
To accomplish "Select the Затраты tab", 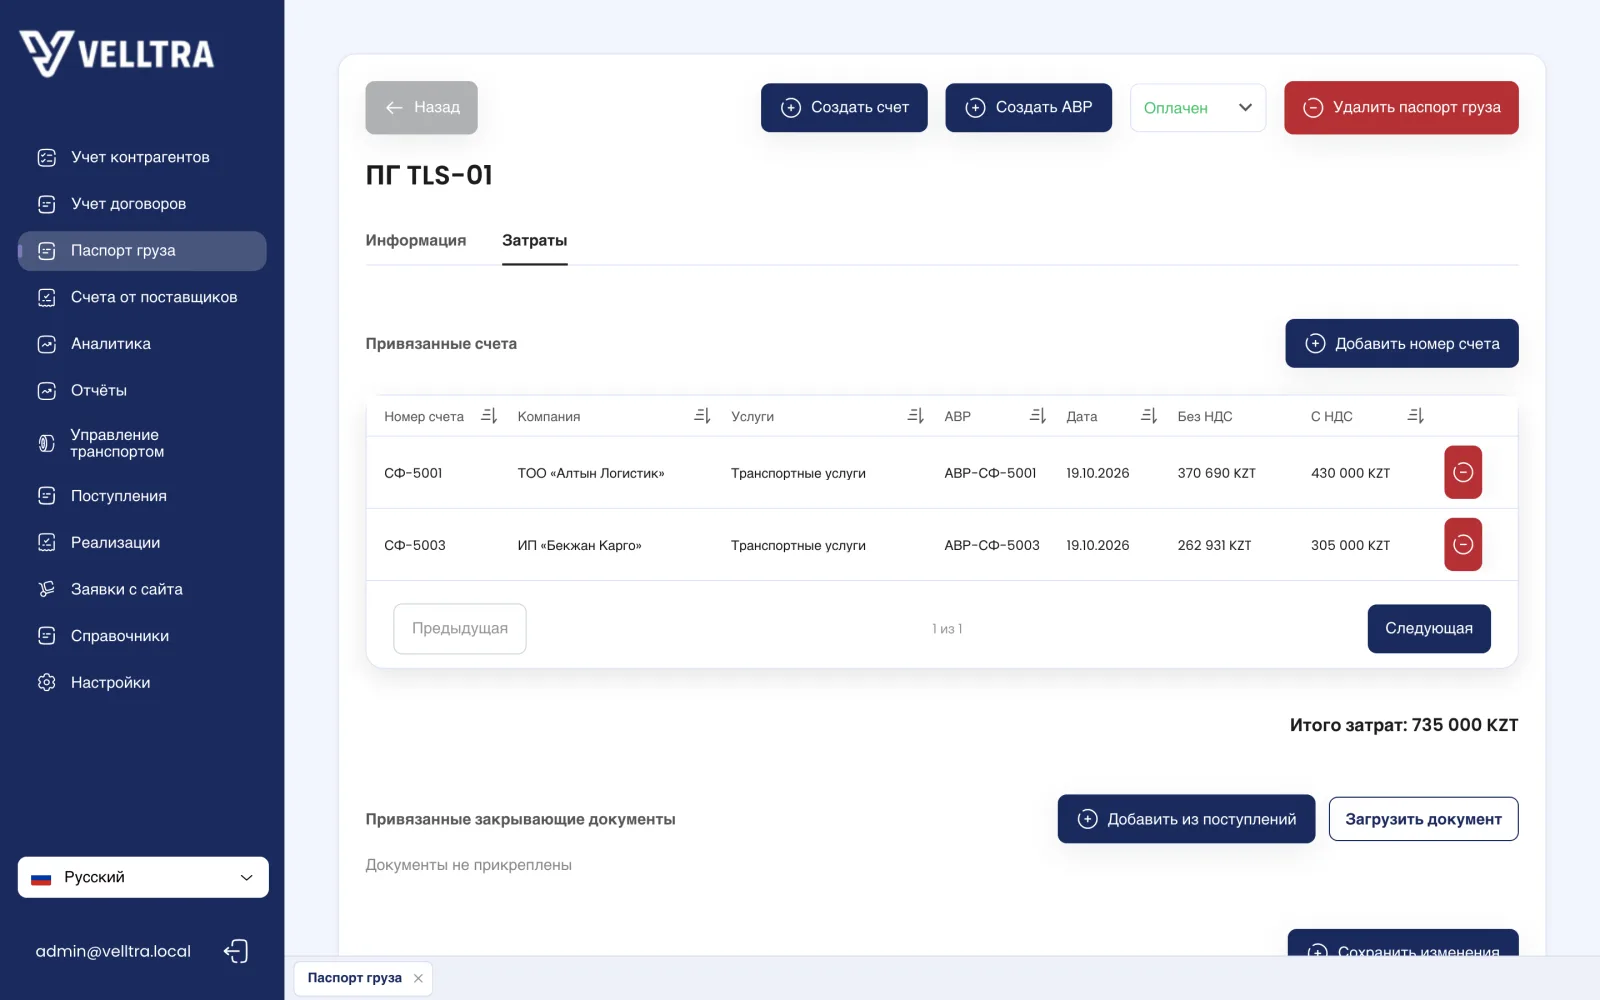I will tap(535, 240).
